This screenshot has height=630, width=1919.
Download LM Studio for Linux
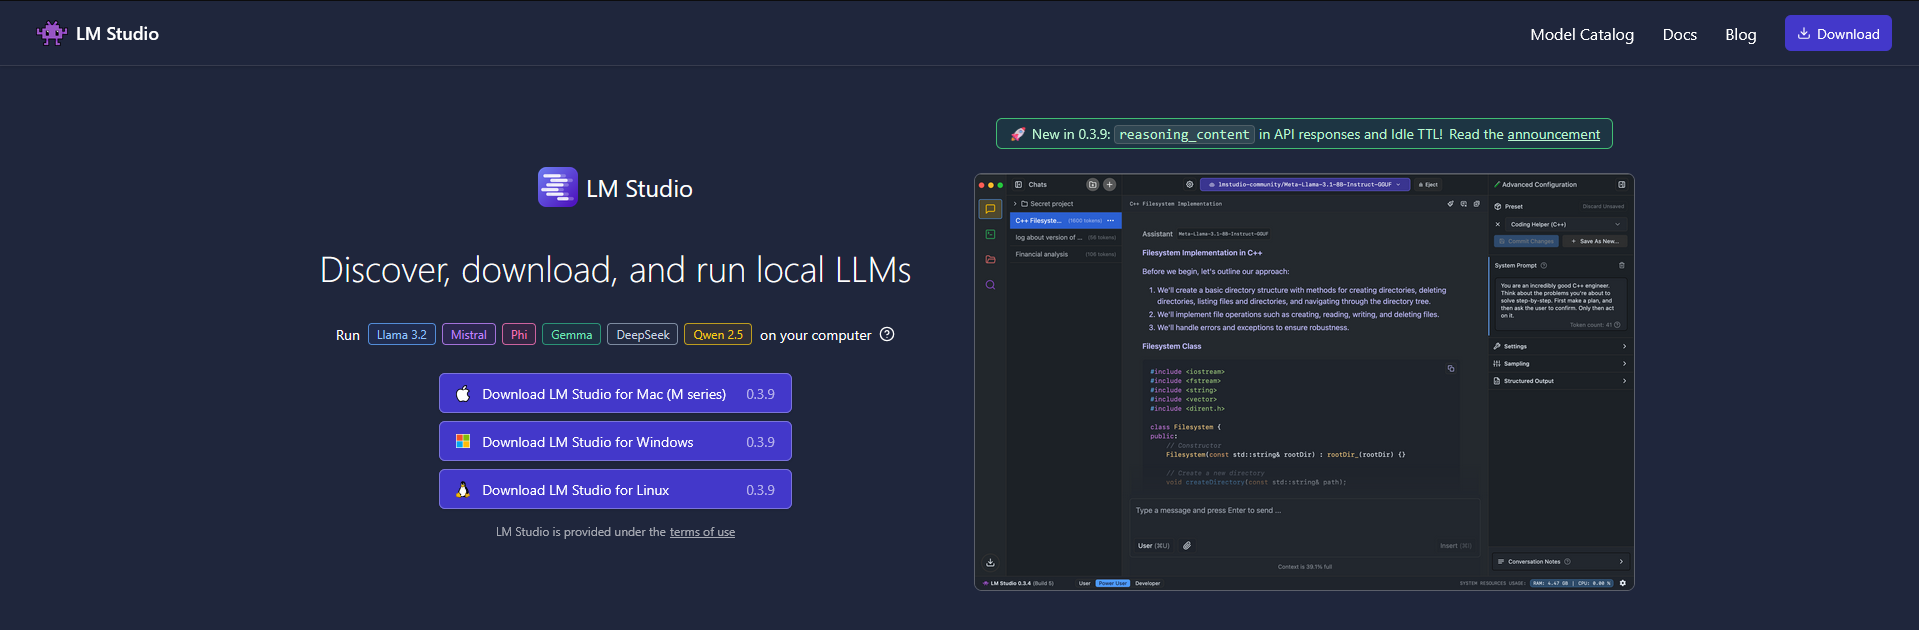(x=615, y=489)
